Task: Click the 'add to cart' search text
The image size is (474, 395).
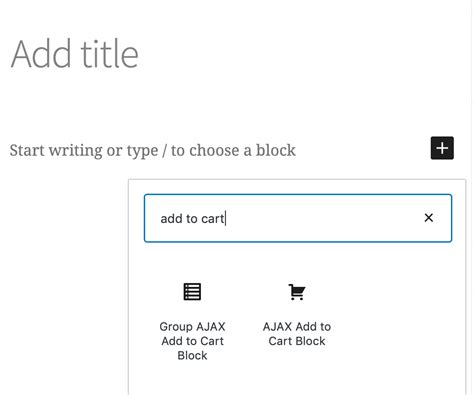Action: pos(192,219)
